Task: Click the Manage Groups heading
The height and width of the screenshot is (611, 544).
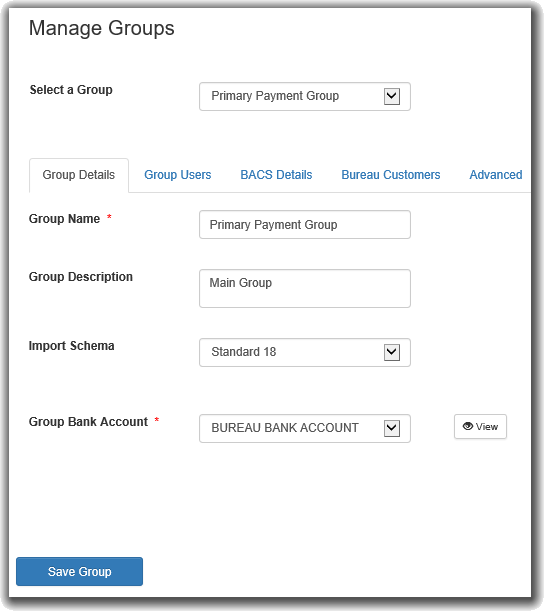Action: coord(102,28)
